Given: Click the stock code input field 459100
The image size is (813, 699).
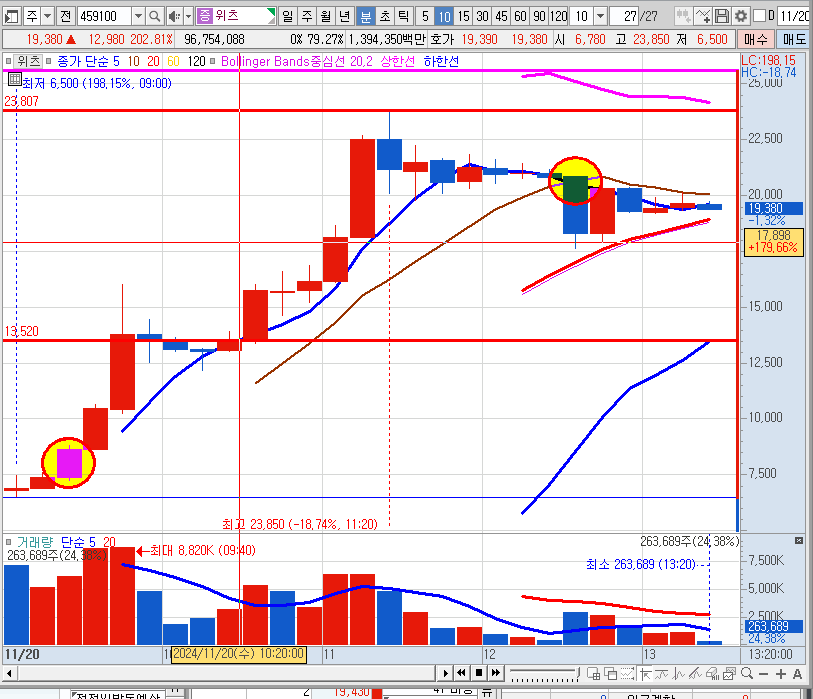Looking at the screenshot, I should (x=105, y=17).
